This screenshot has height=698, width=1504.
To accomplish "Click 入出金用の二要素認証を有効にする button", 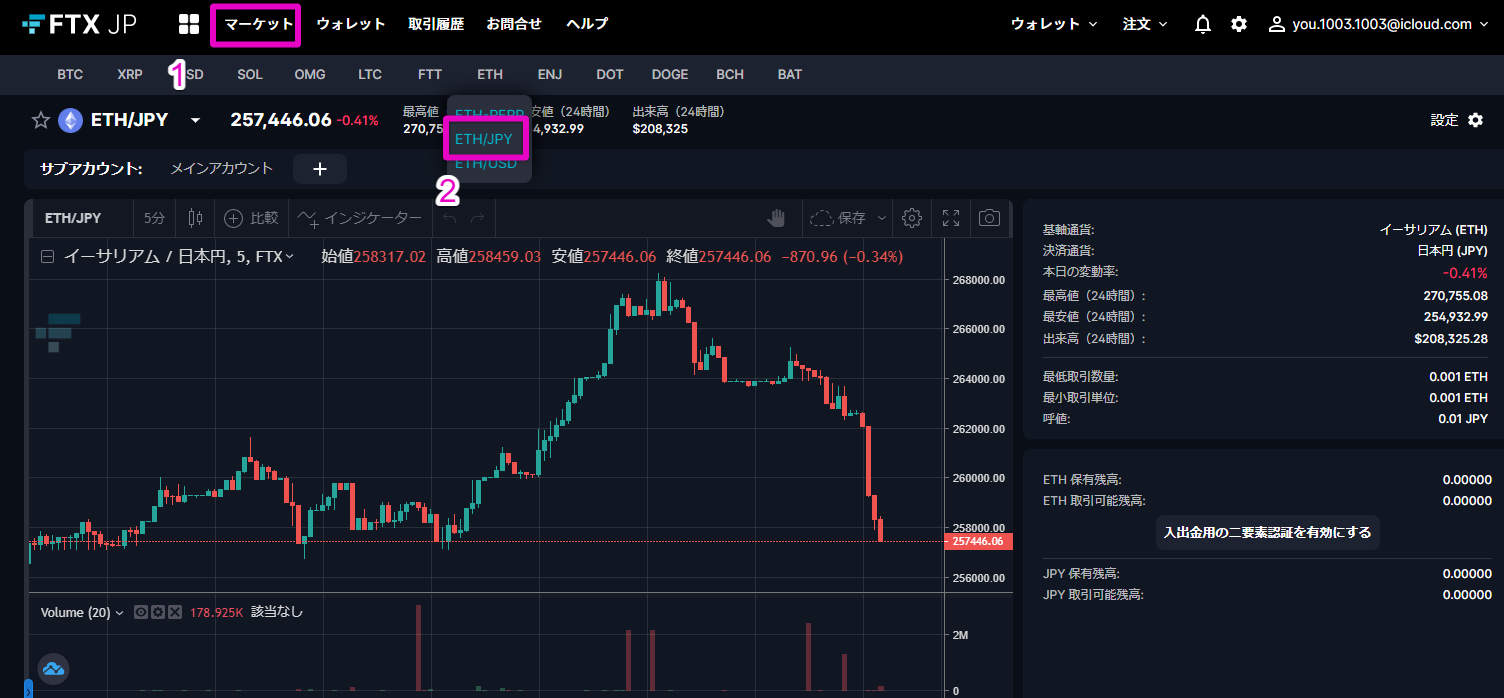I will (1267, 533).
